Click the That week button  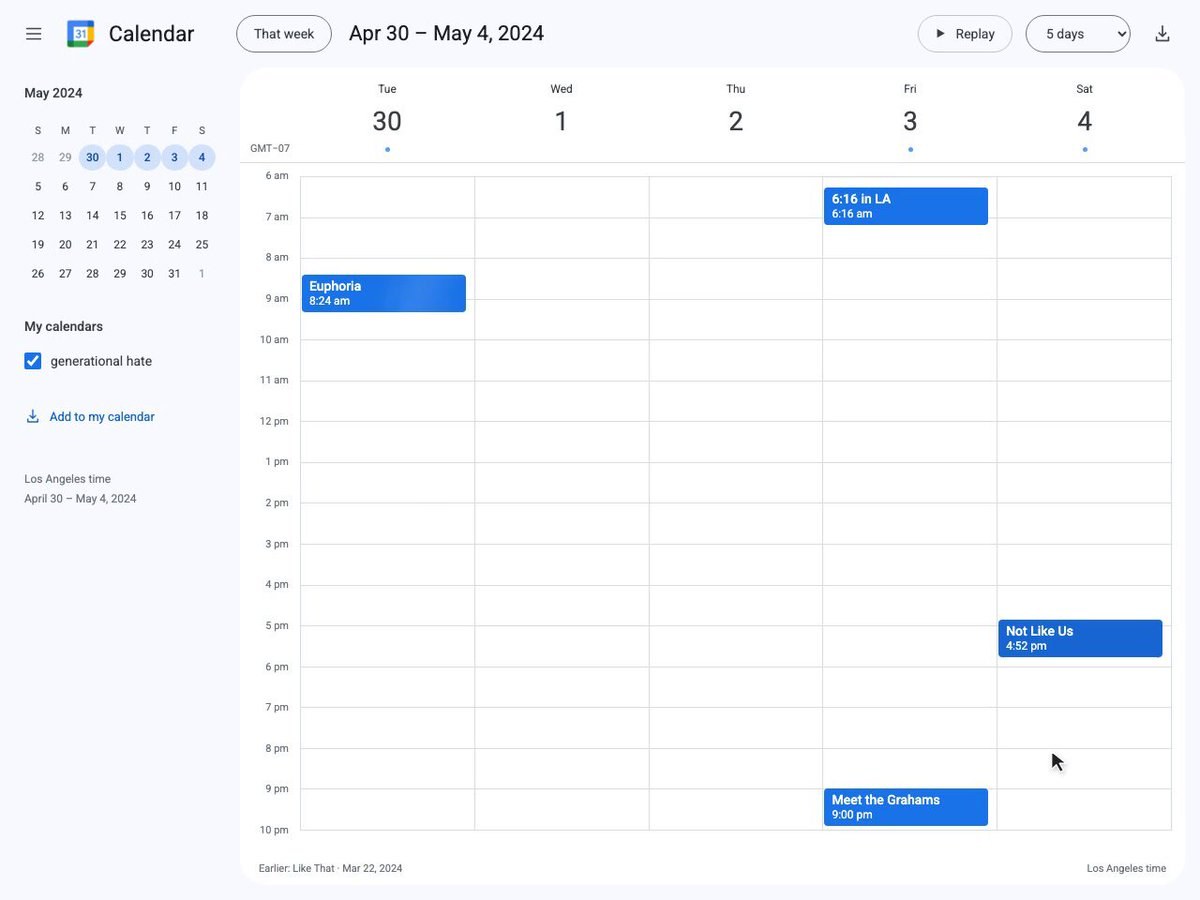284,34
